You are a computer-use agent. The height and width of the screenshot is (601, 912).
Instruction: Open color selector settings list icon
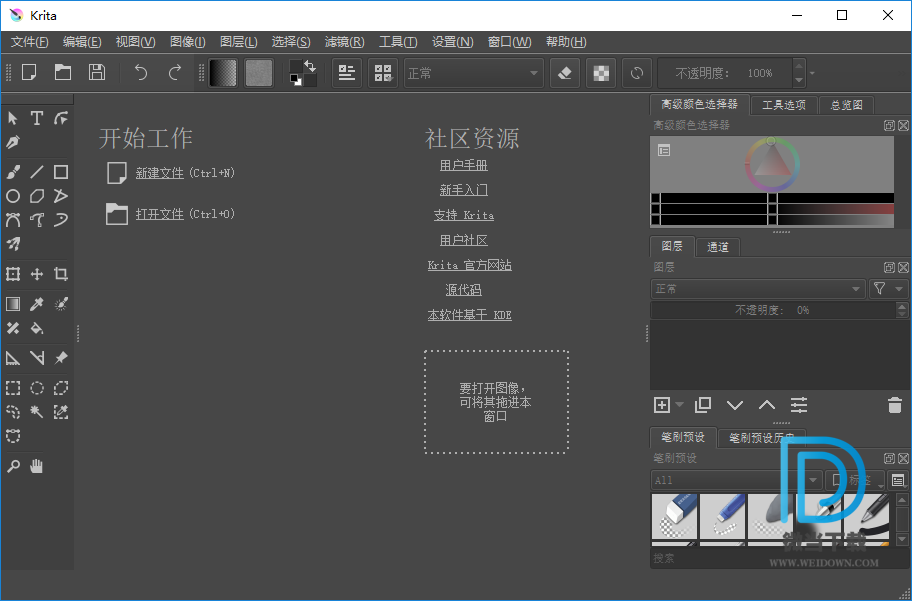664,151
